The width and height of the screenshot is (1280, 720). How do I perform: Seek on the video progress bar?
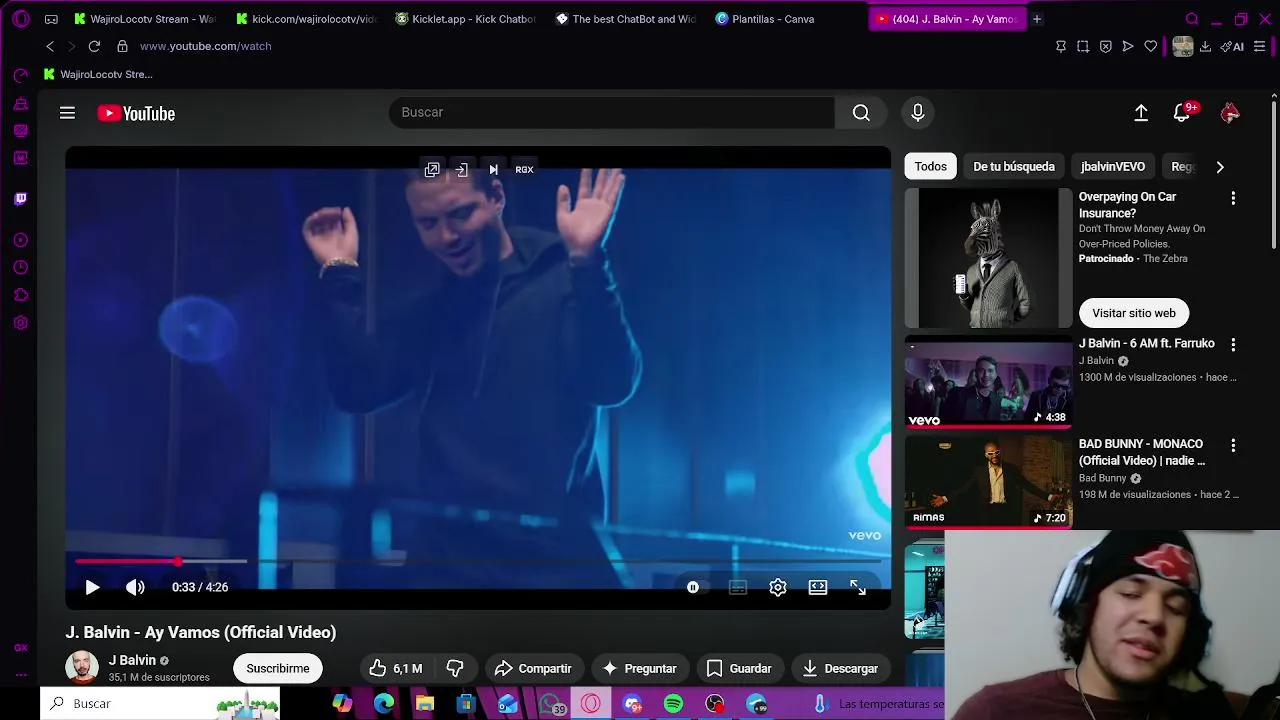(478, 561)
